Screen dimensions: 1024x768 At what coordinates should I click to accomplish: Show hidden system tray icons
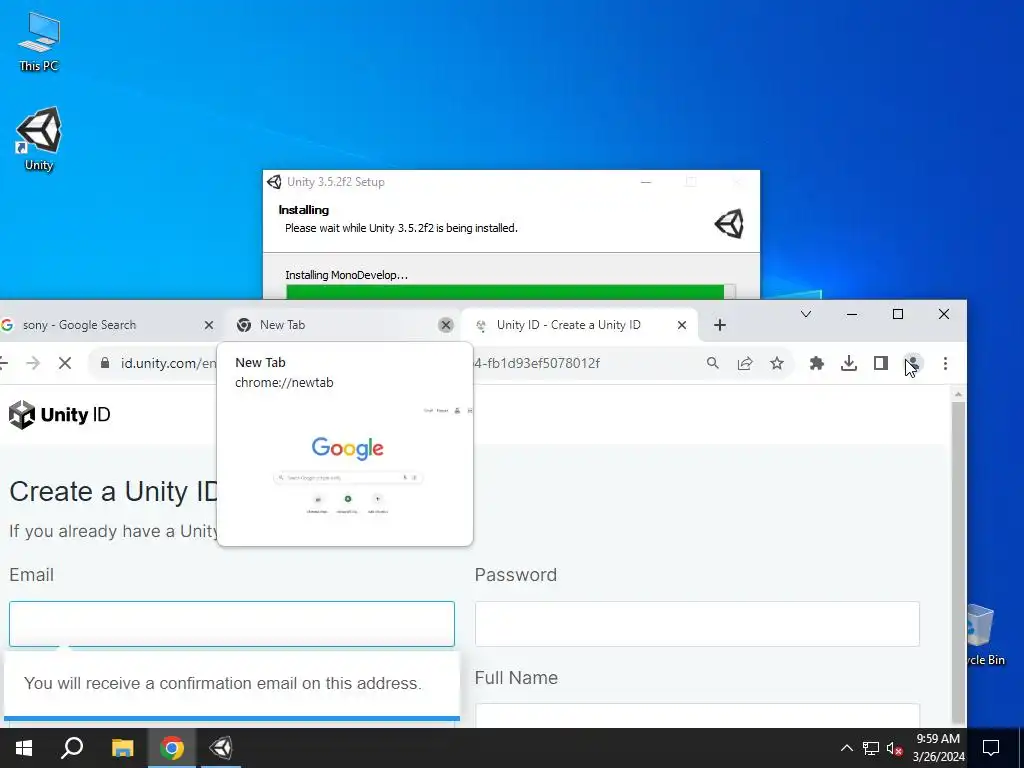point(846,748)
